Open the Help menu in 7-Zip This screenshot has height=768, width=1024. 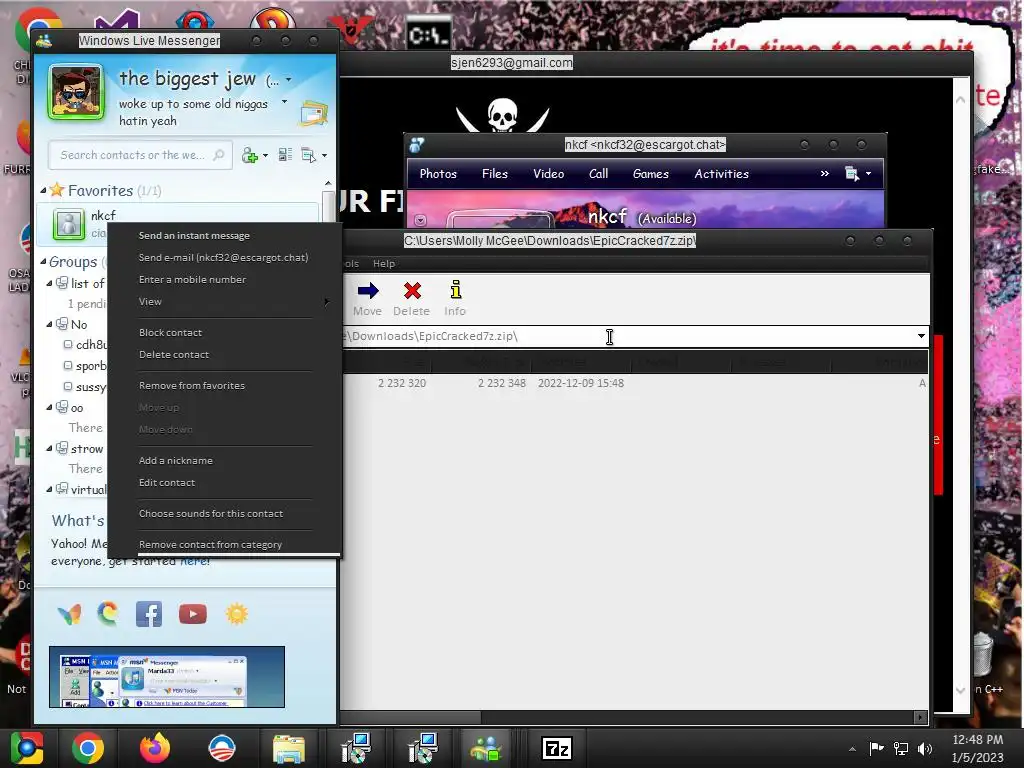pyautogui.click(x=384, y=264)
